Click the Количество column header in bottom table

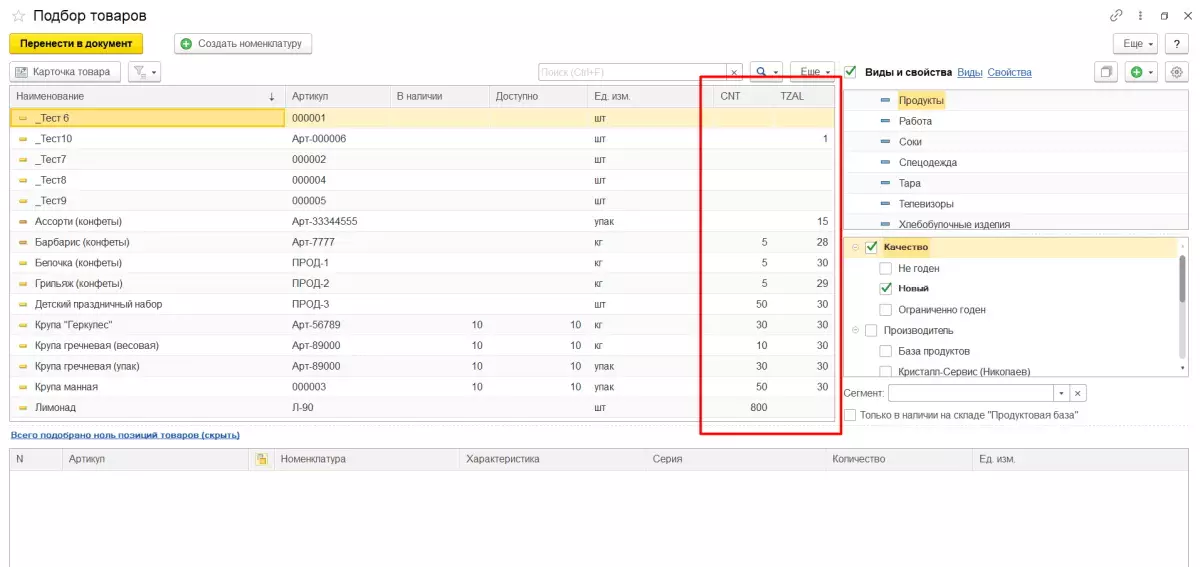pos(898,459)
